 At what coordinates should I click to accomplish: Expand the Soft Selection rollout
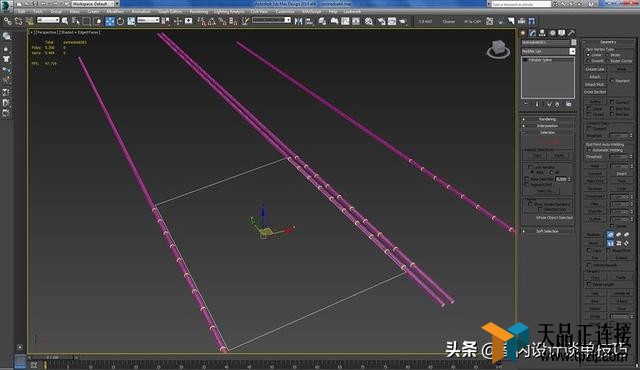[548, 231]
